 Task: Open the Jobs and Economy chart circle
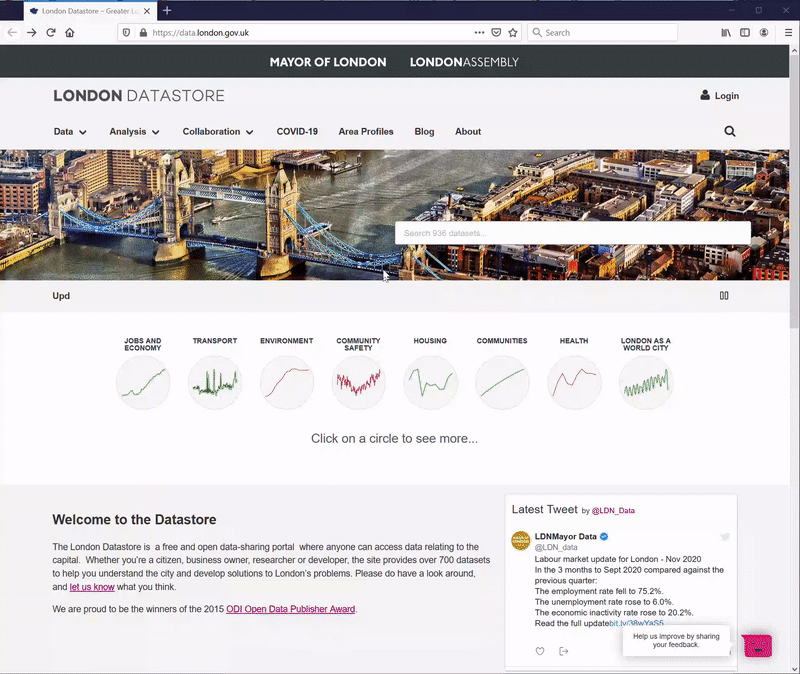point(143,383)
